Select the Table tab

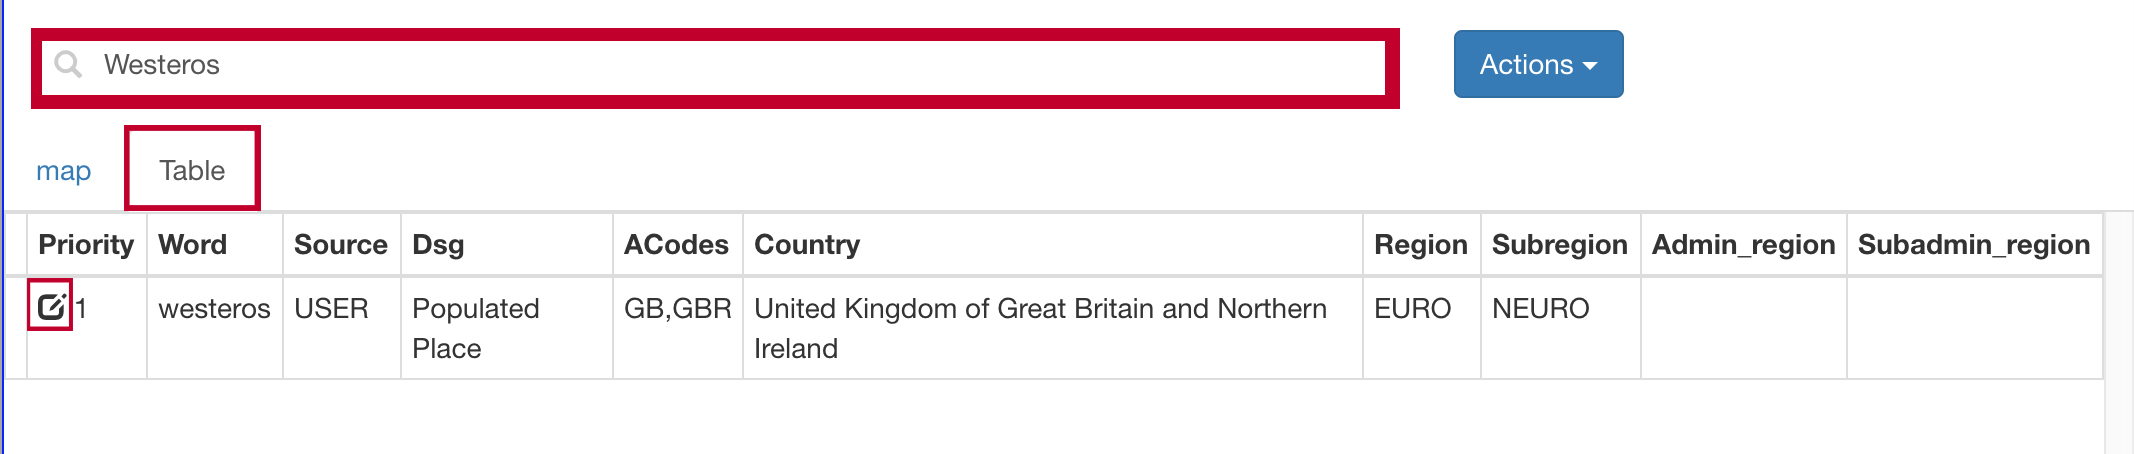pyautogui.click(x=192, y=170)
